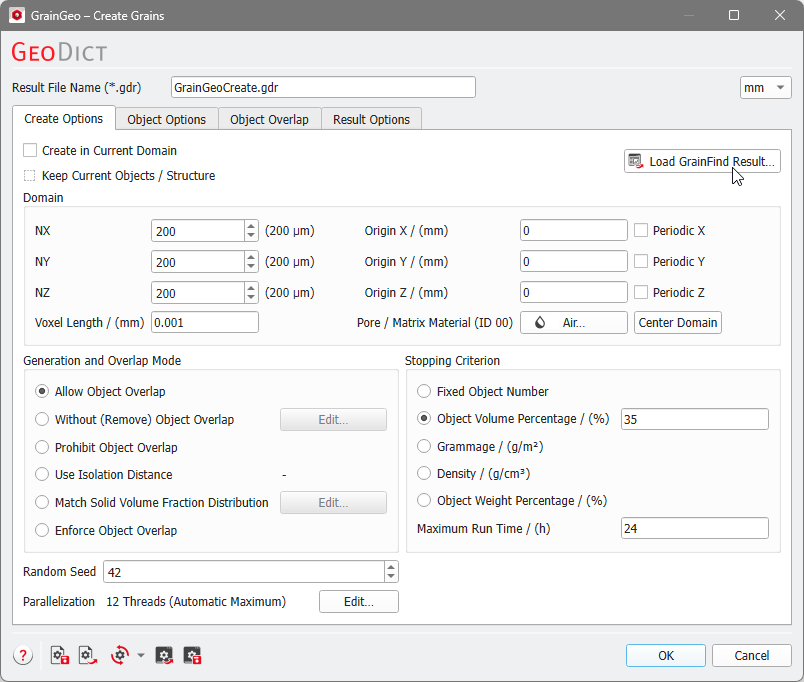This screenshot has width=804, height=682.
Task: Click the GrainGeo app icon in title bar
Action: 17,15
